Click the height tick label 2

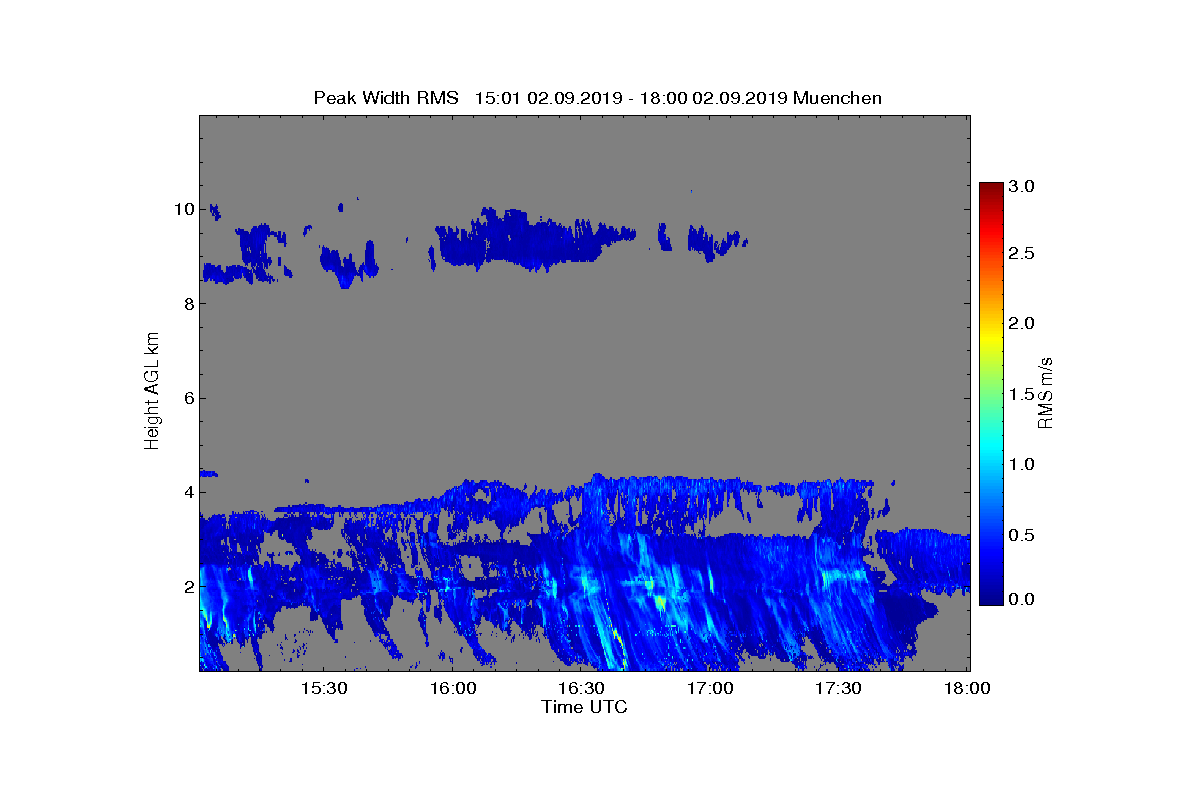click(x=188, y=586)
